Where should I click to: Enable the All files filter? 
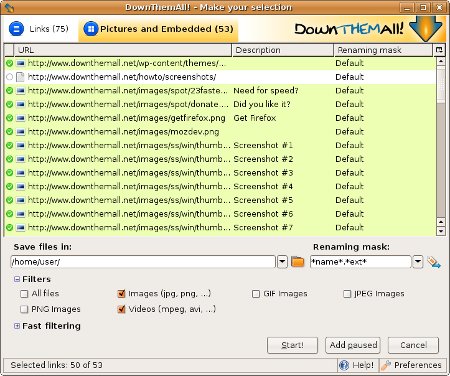pos(24,294)
